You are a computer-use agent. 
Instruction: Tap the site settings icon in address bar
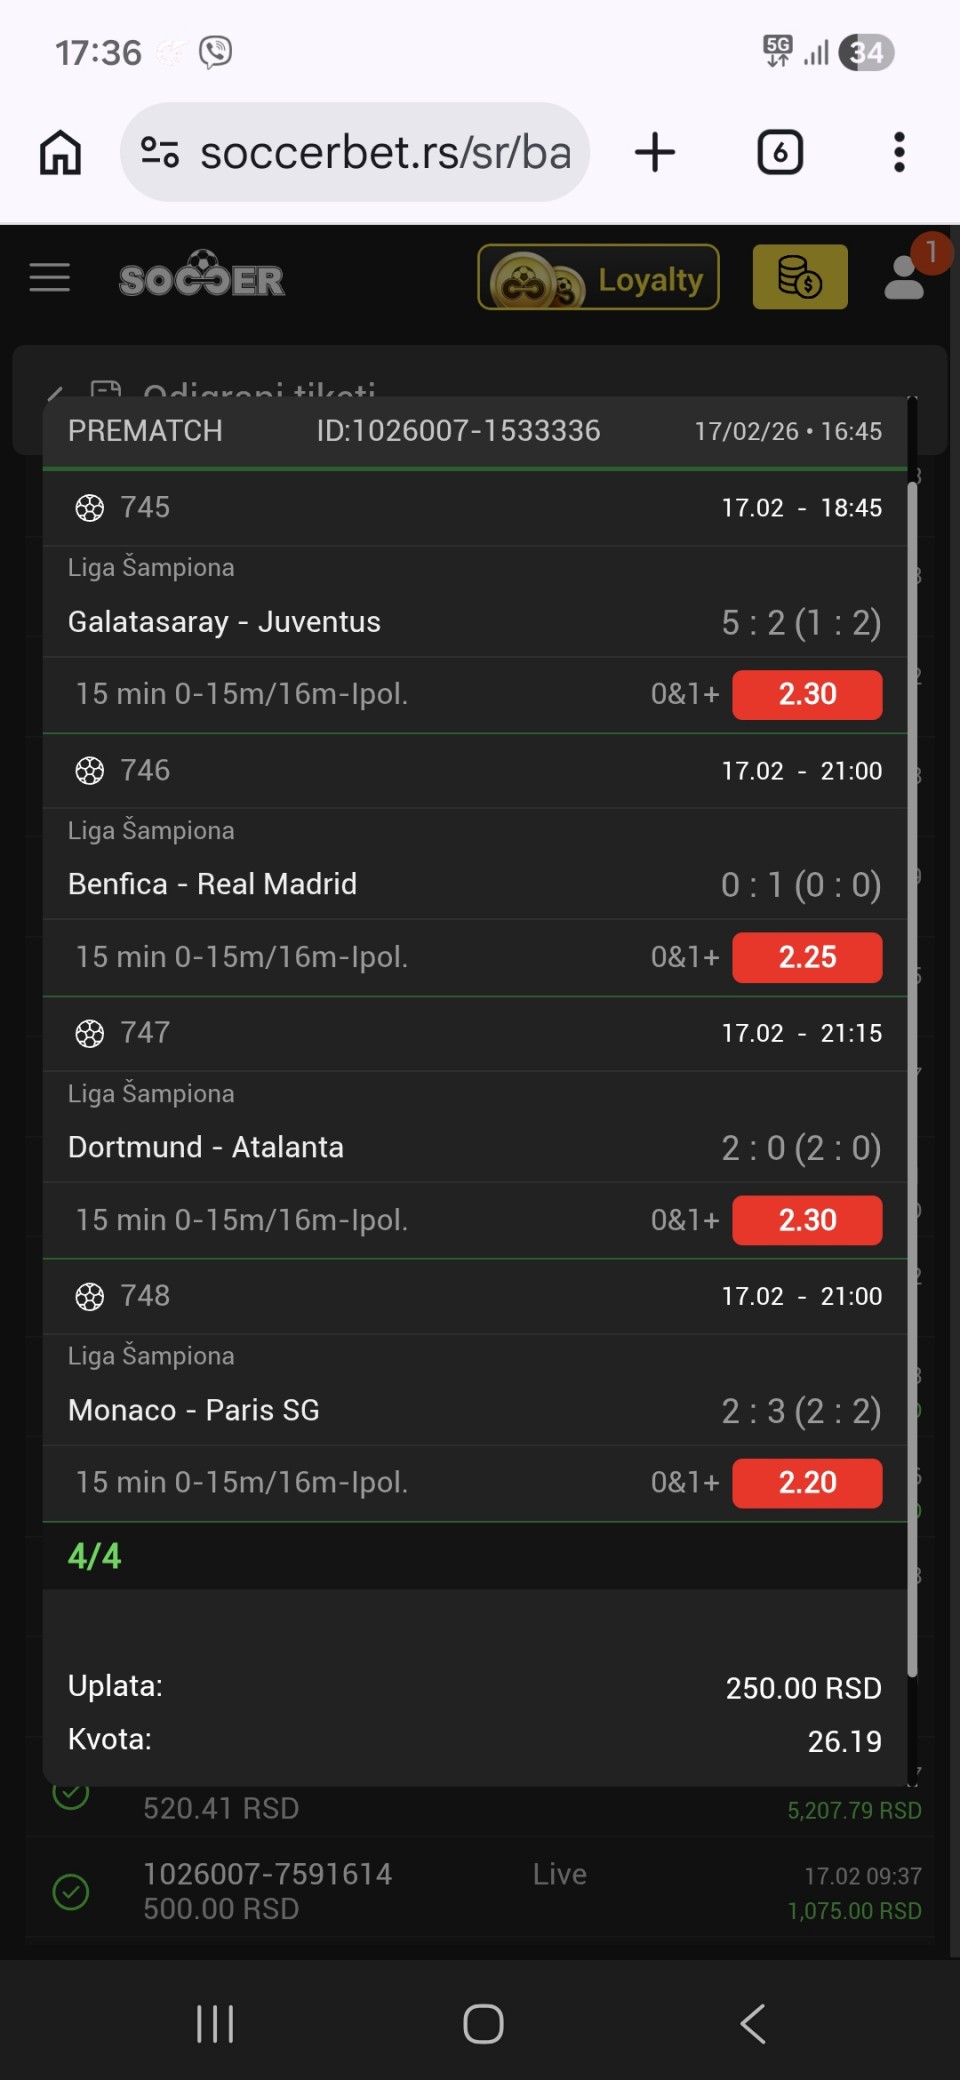160,153
